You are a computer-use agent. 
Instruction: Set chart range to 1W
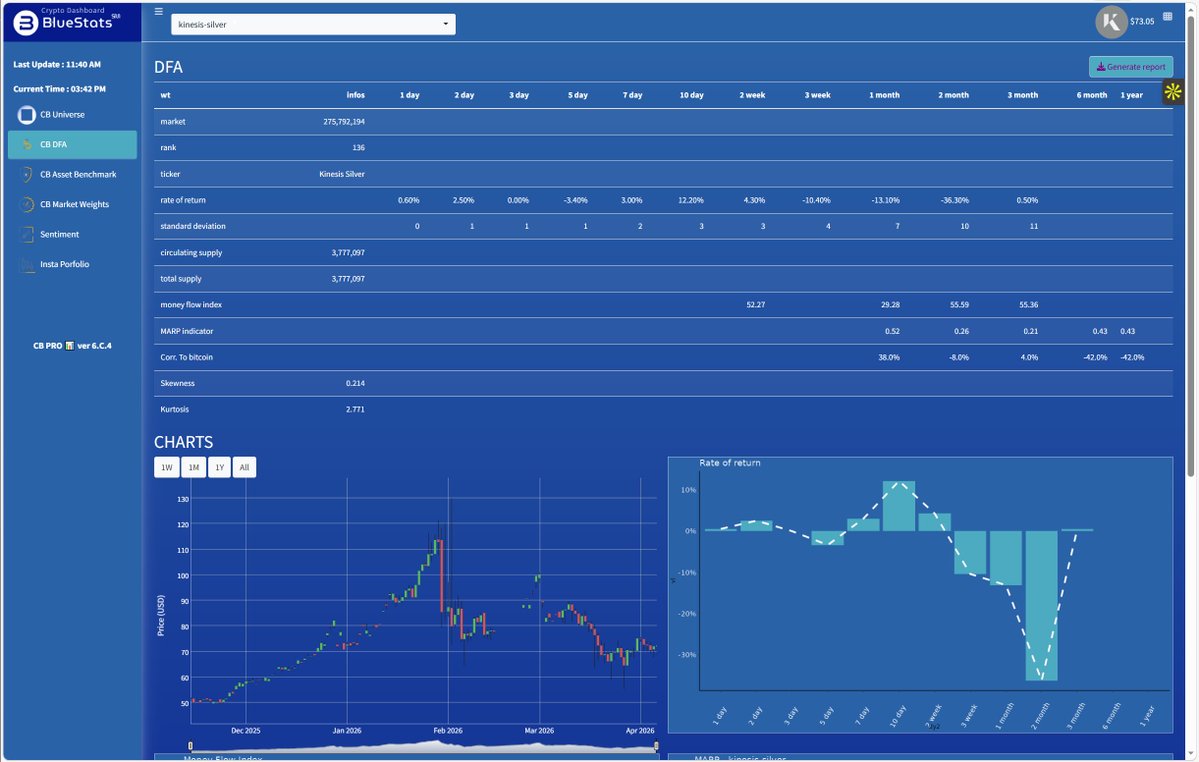tap(167, 467)
